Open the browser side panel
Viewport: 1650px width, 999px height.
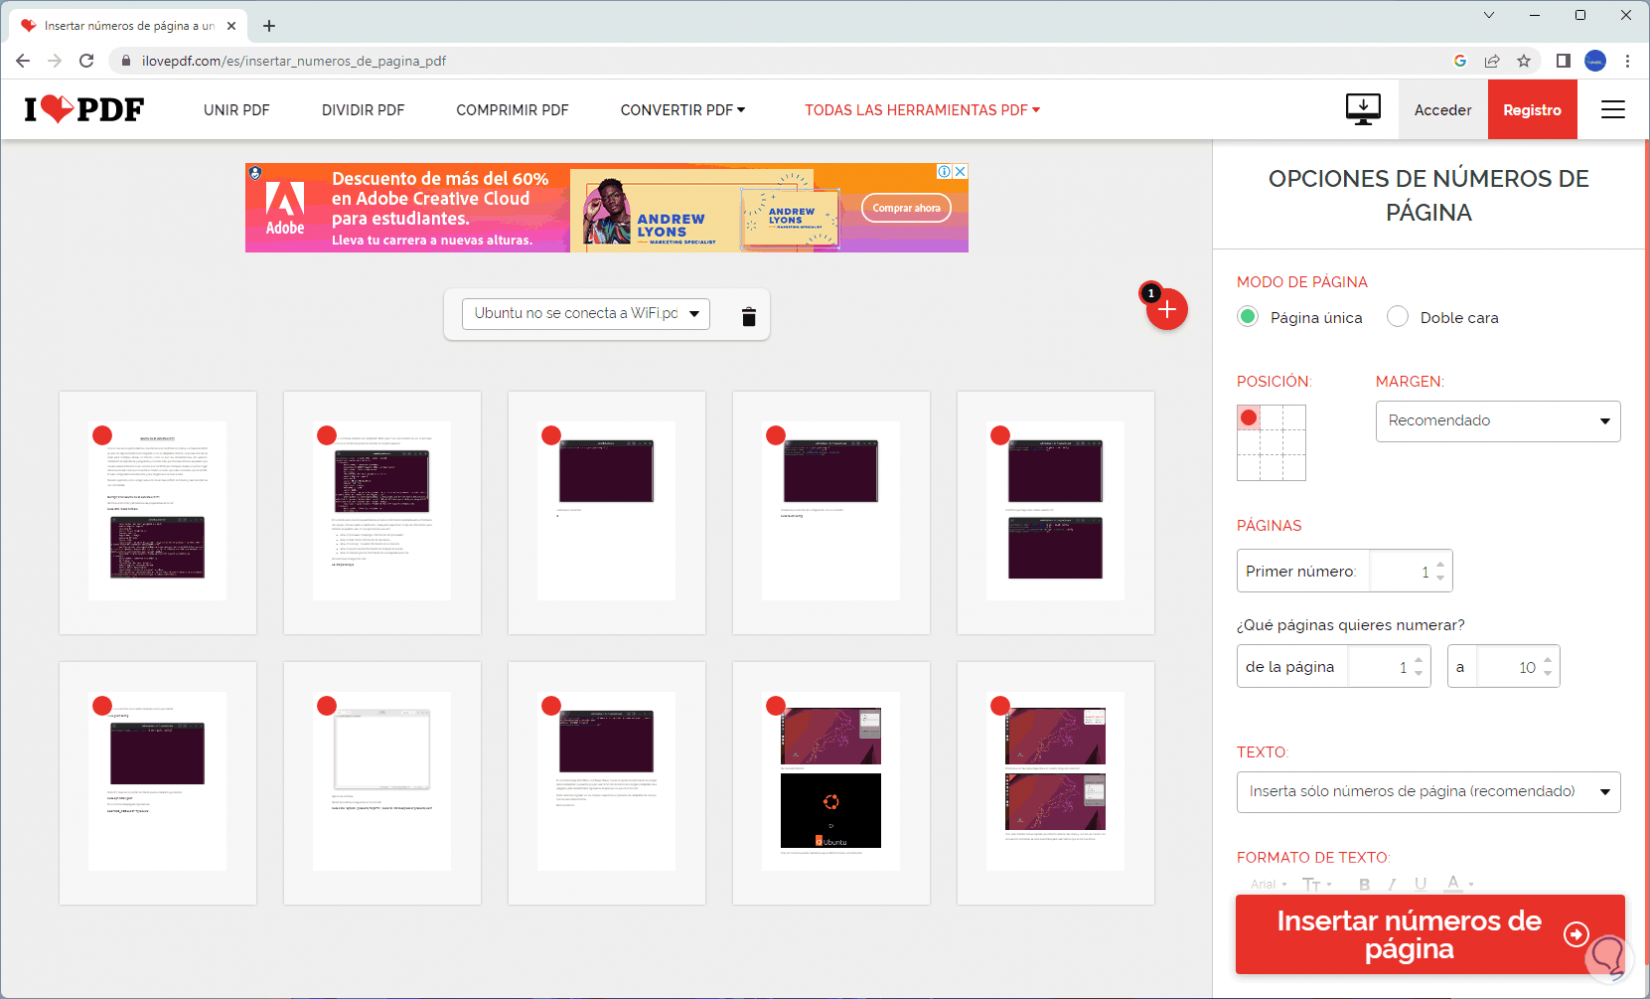point(1563,61)
